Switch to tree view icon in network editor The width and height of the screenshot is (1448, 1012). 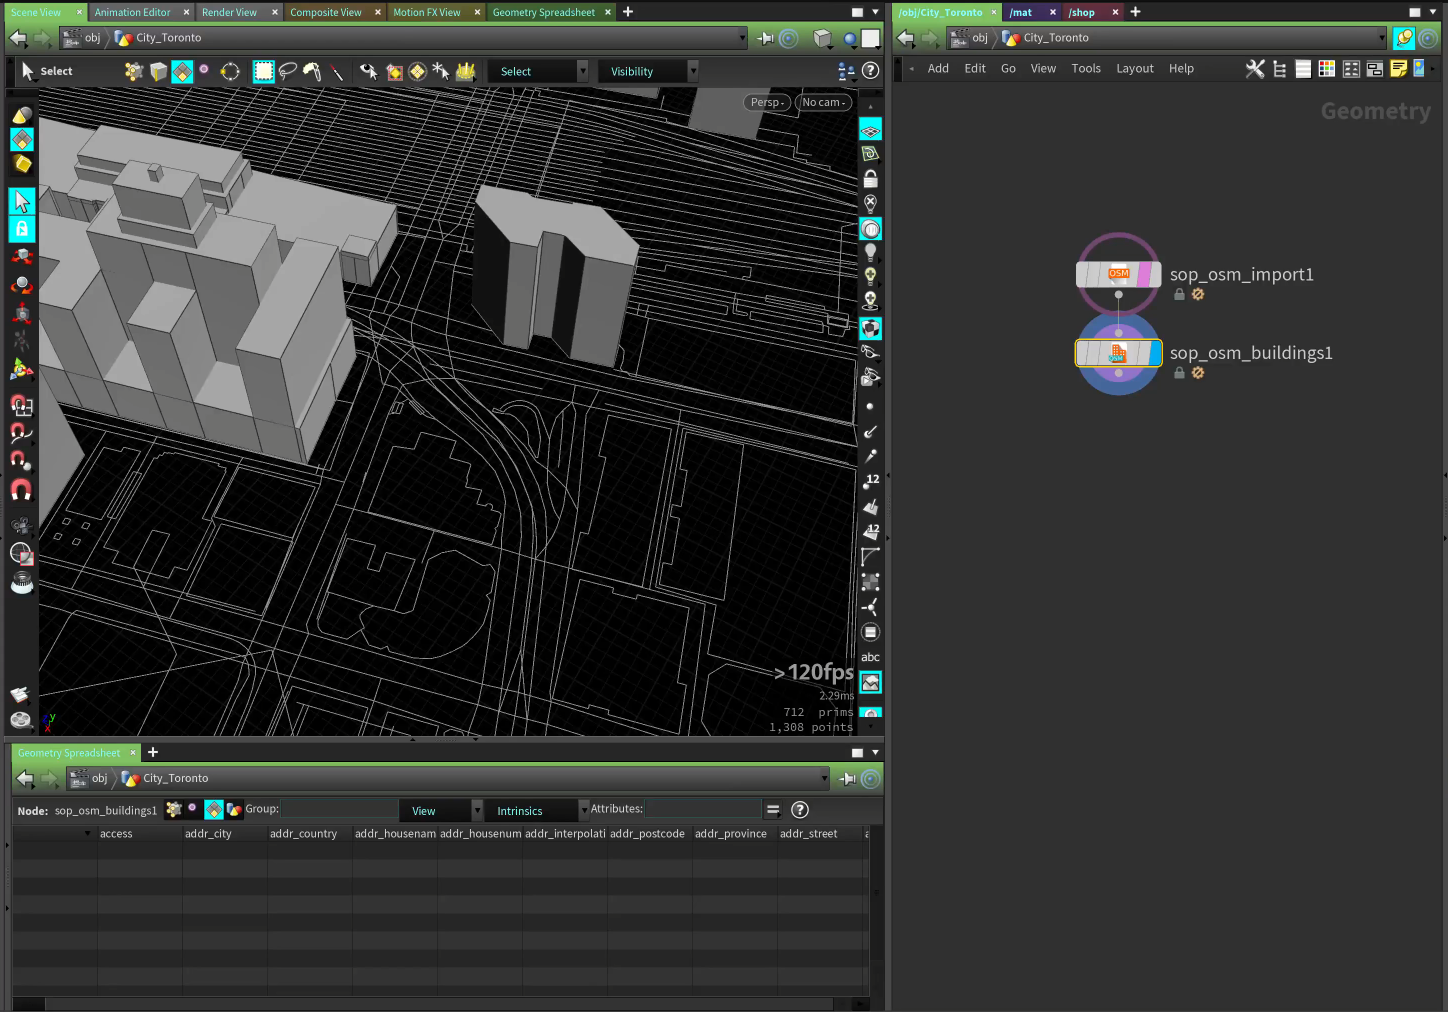[1279, 69]
